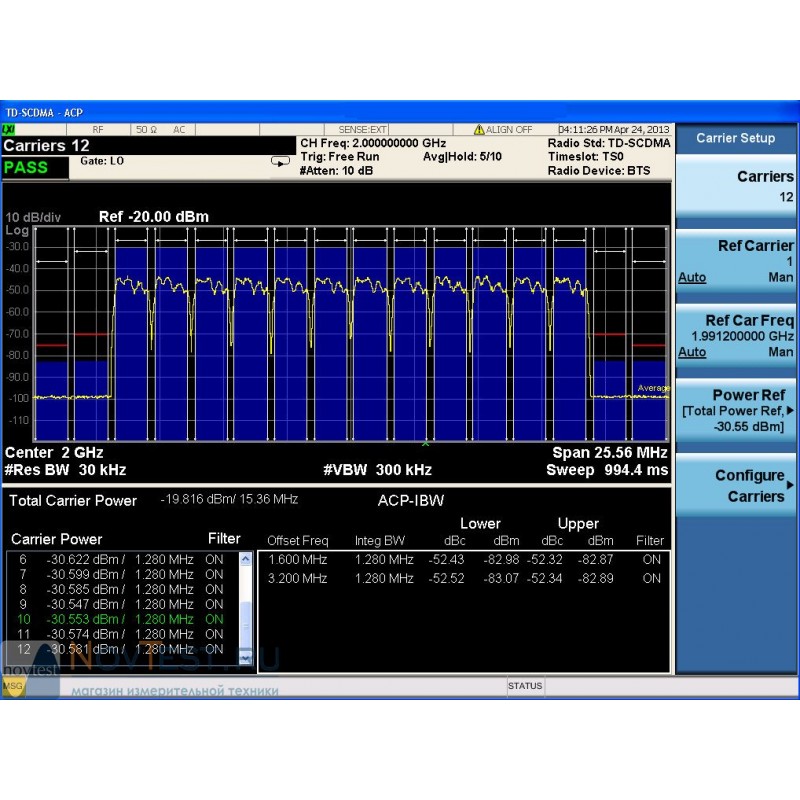Click the STATUS field in status bar

(525, 686)
